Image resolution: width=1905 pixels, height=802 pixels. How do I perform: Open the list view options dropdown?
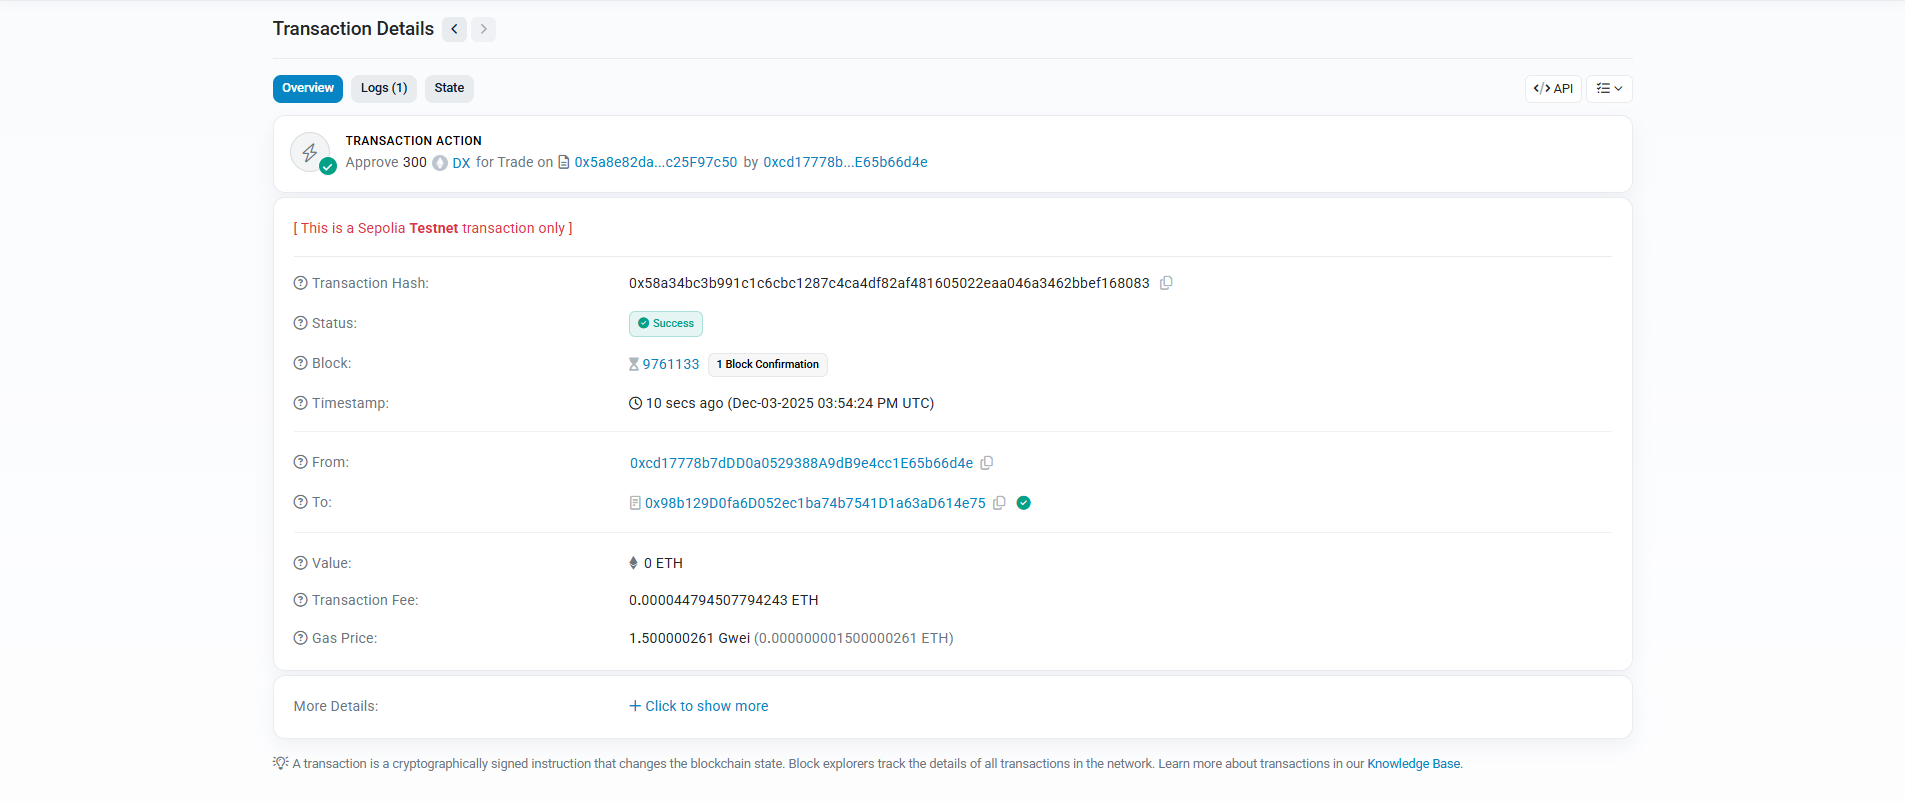(1609, 89)
